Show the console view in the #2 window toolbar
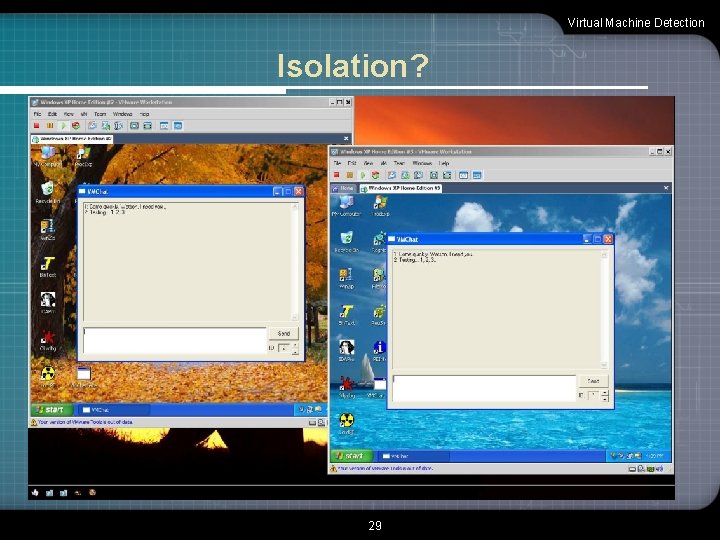720x540 pixels. pyautogui.click(x=178, y=126)
